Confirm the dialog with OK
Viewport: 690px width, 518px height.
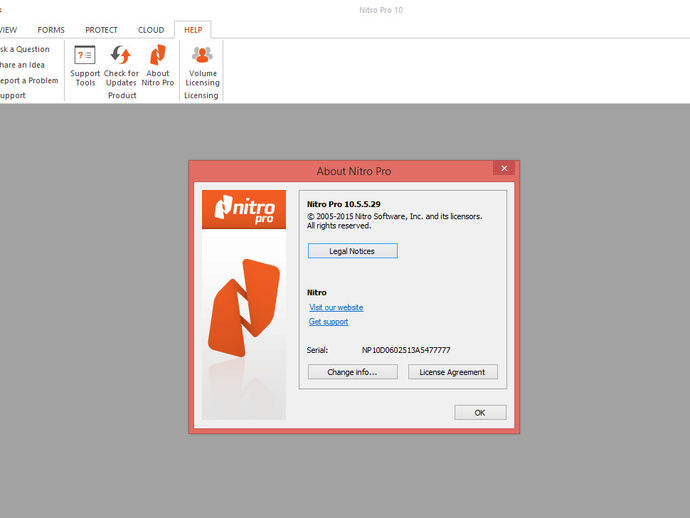point(480,412)
